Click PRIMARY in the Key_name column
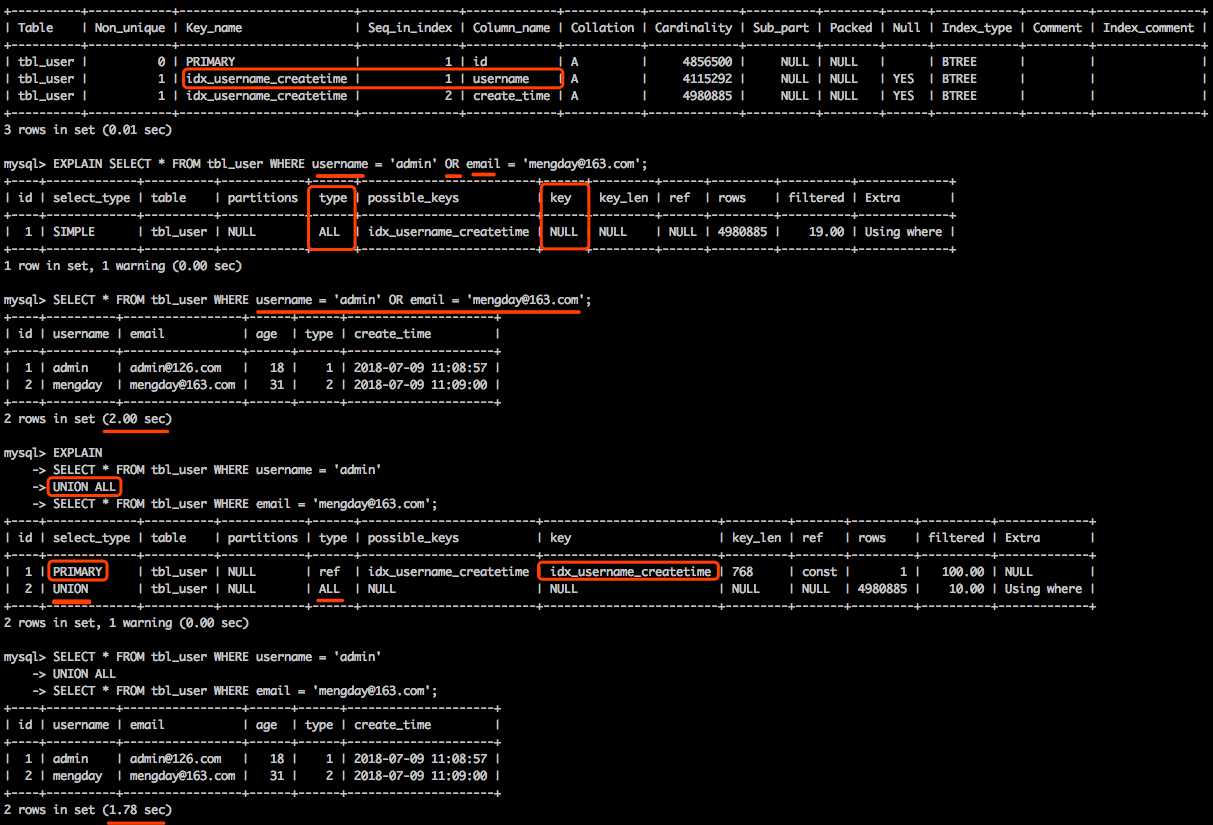The width and height of the screenshot is (1213, 825). tap(211, 62)
